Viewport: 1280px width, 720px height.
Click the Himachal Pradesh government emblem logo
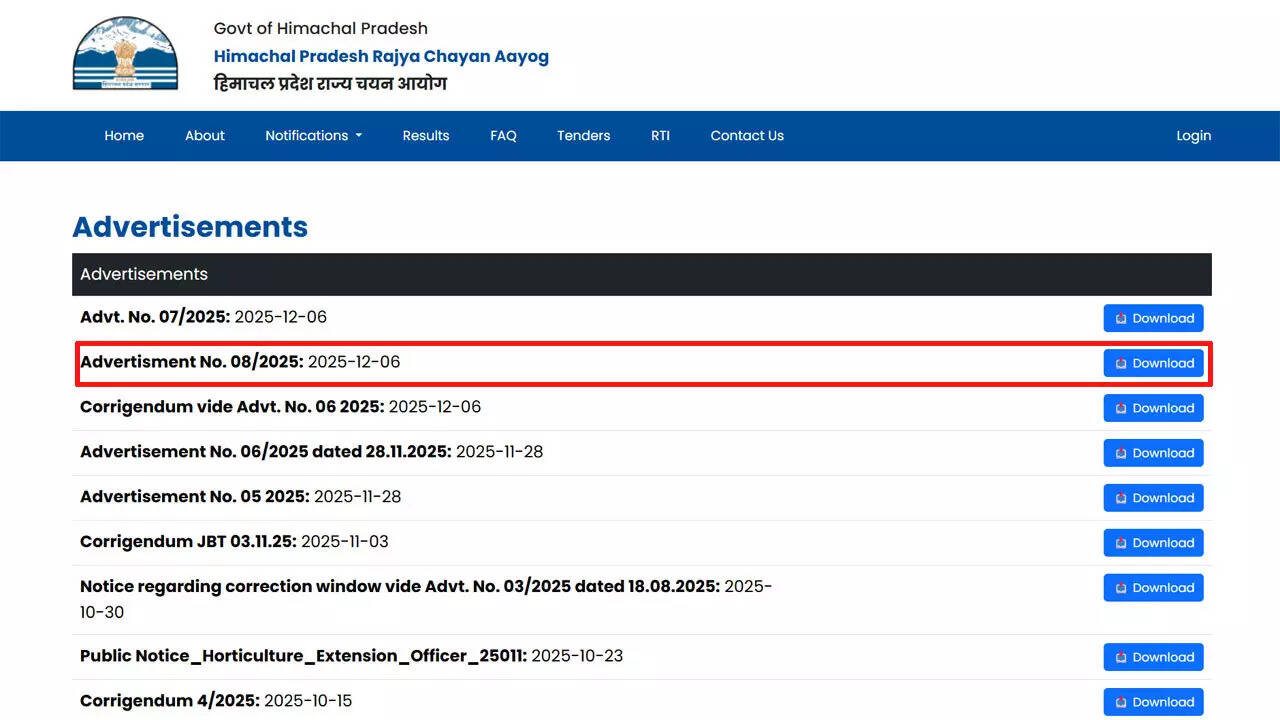pyautogui.click(x=125, y=54)
